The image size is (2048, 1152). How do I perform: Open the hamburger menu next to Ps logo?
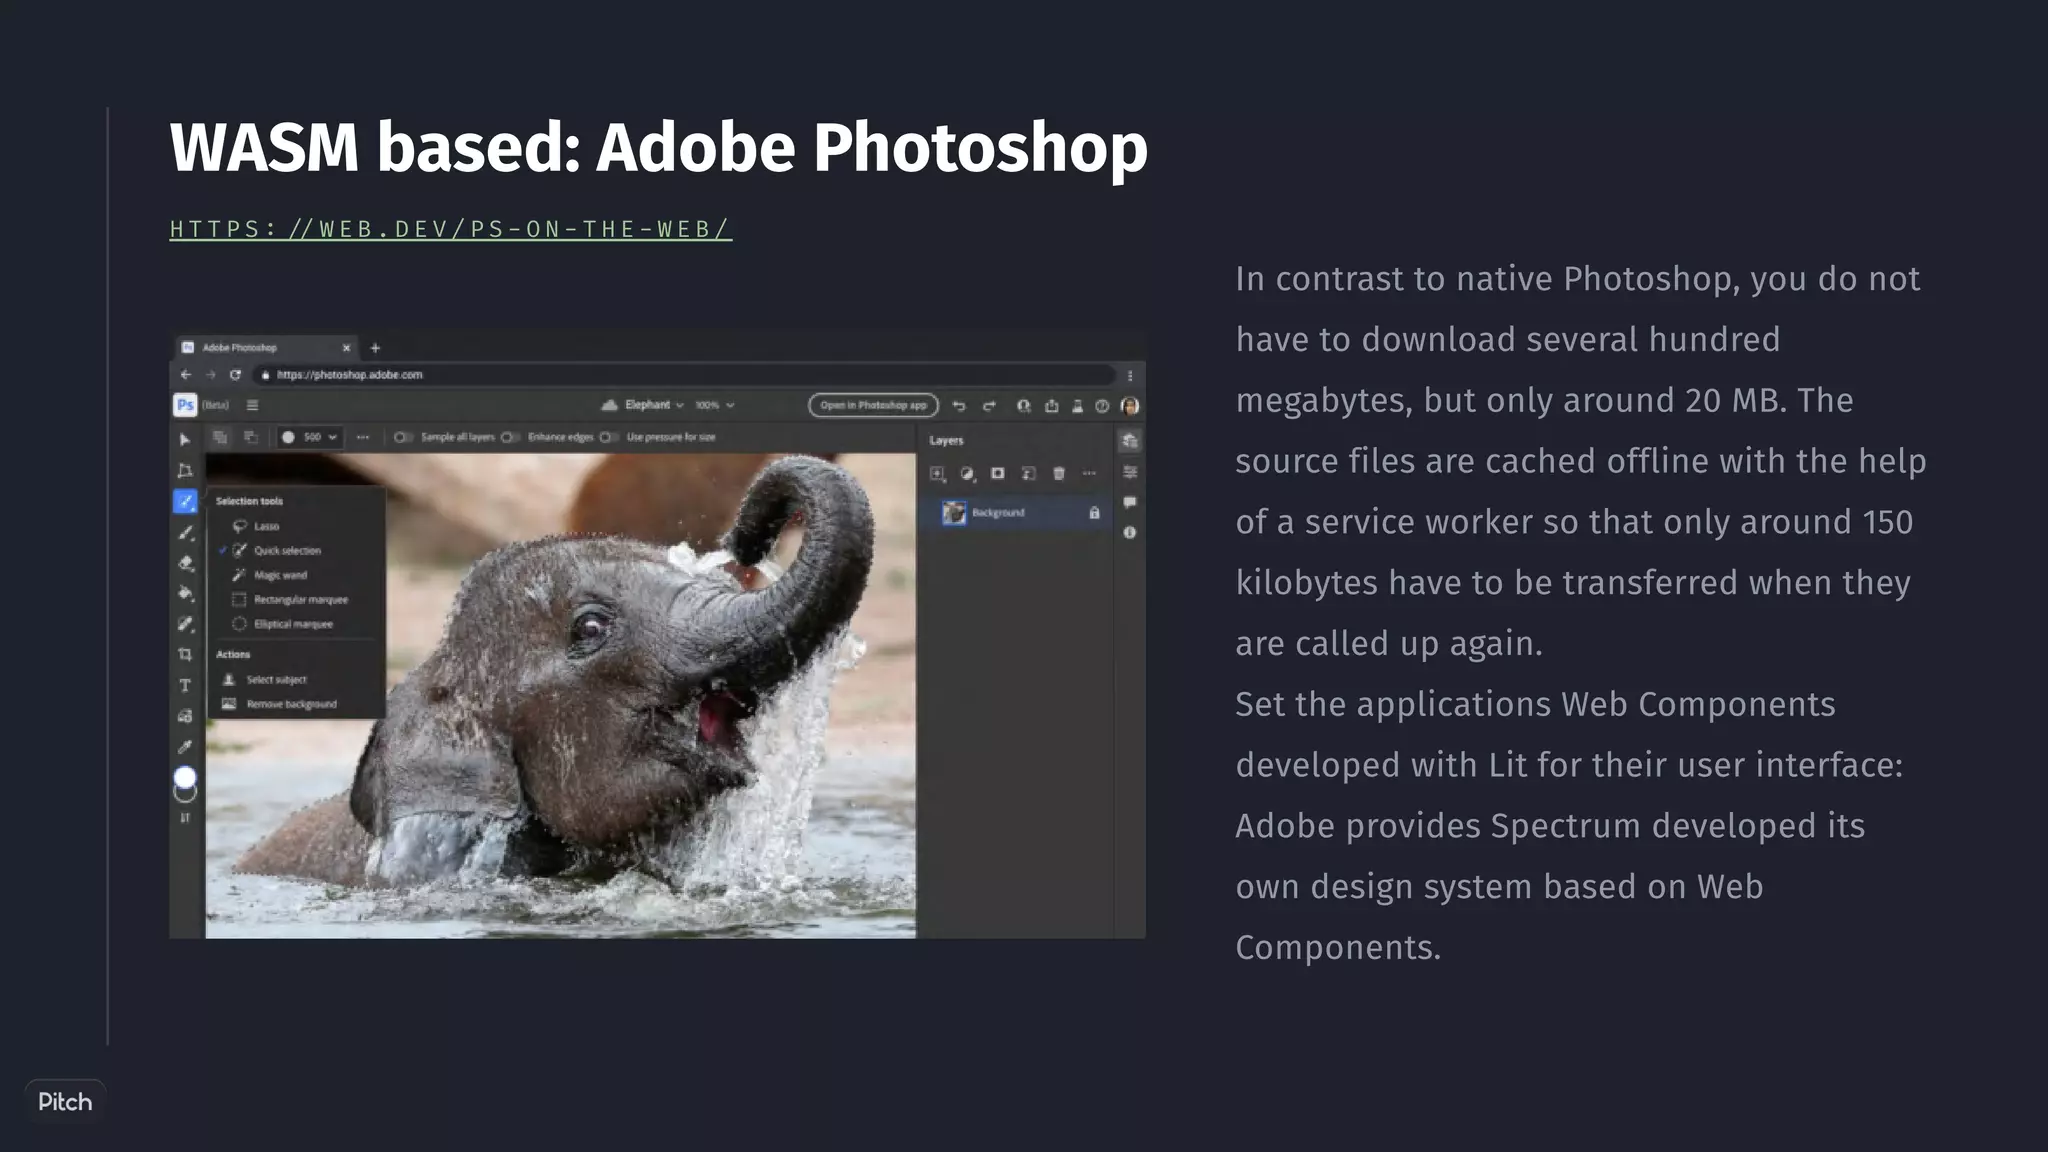(253, 405)
